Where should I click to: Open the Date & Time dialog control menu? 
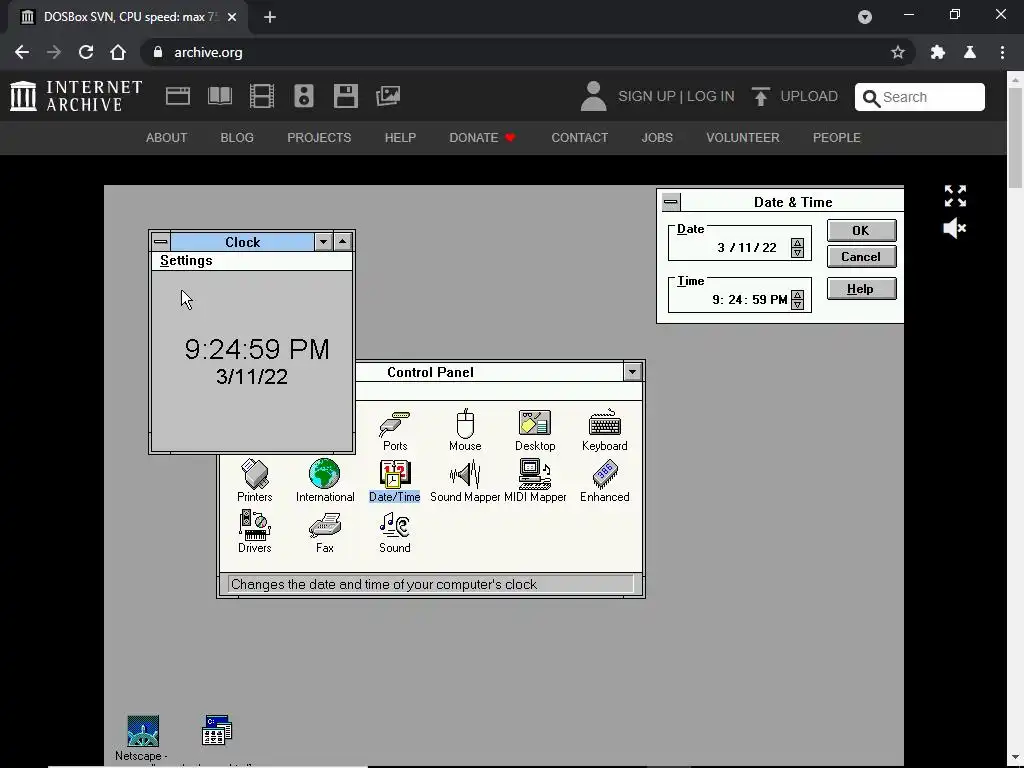point(671,202)
